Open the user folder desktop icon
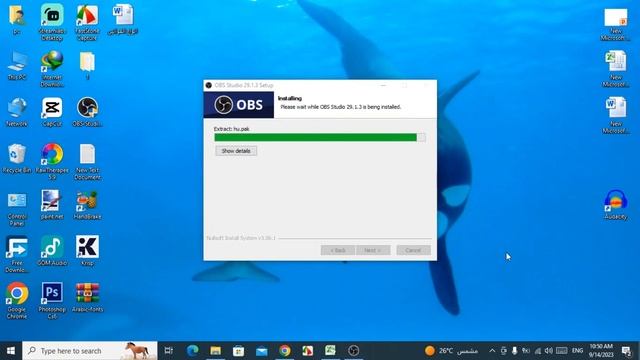 click(17, 19)
